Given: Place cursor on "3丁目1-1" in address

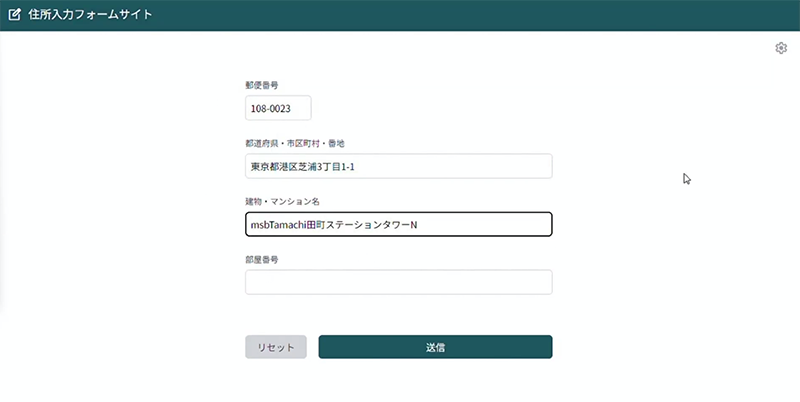Looking at the screenshot, I should (x=336, y=167).
